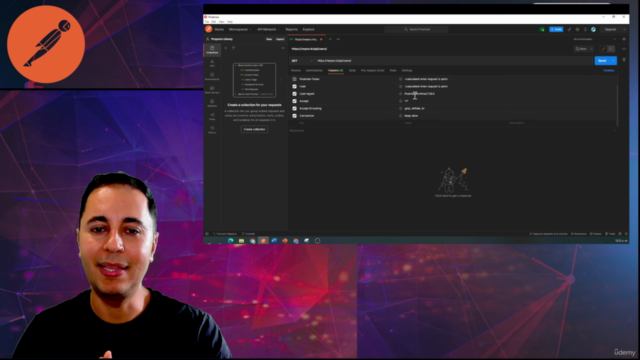Screen dimensions: 640x360
Task: Open the Settings gear in the header
Action: 577,29
